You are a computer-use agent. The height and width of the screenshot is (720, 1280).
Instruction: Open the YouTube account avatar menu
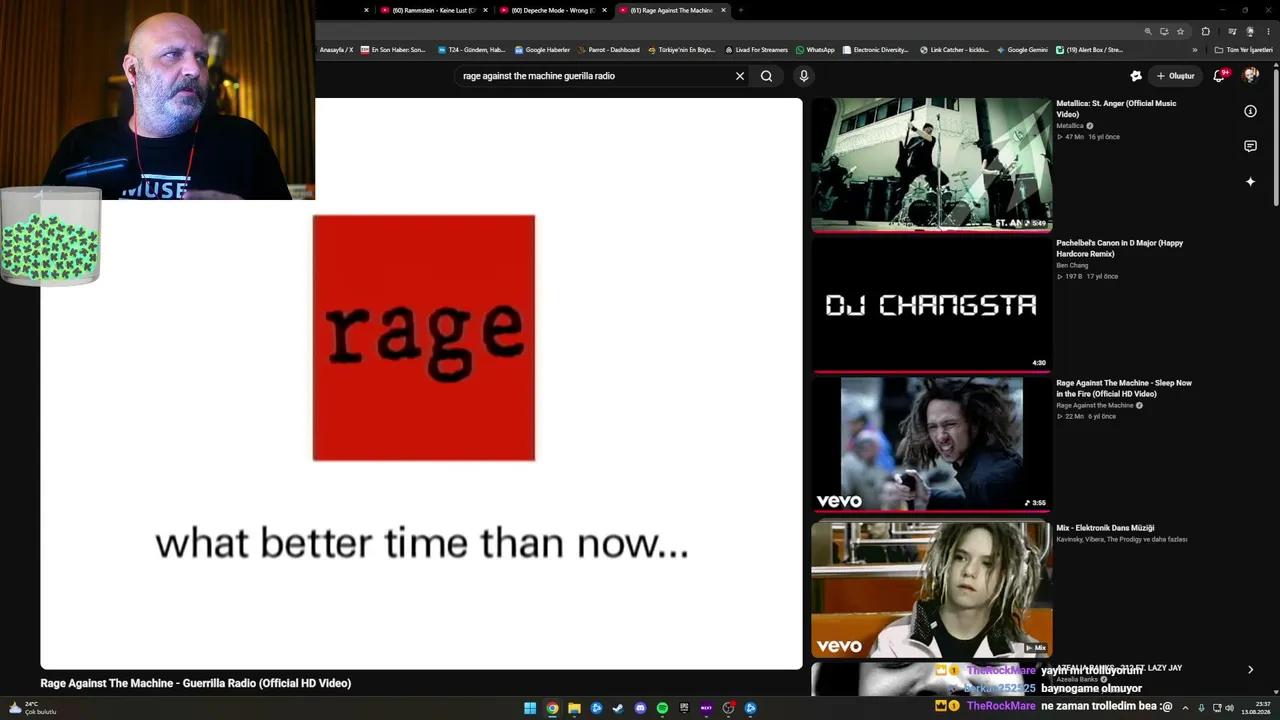[1250, 76]
